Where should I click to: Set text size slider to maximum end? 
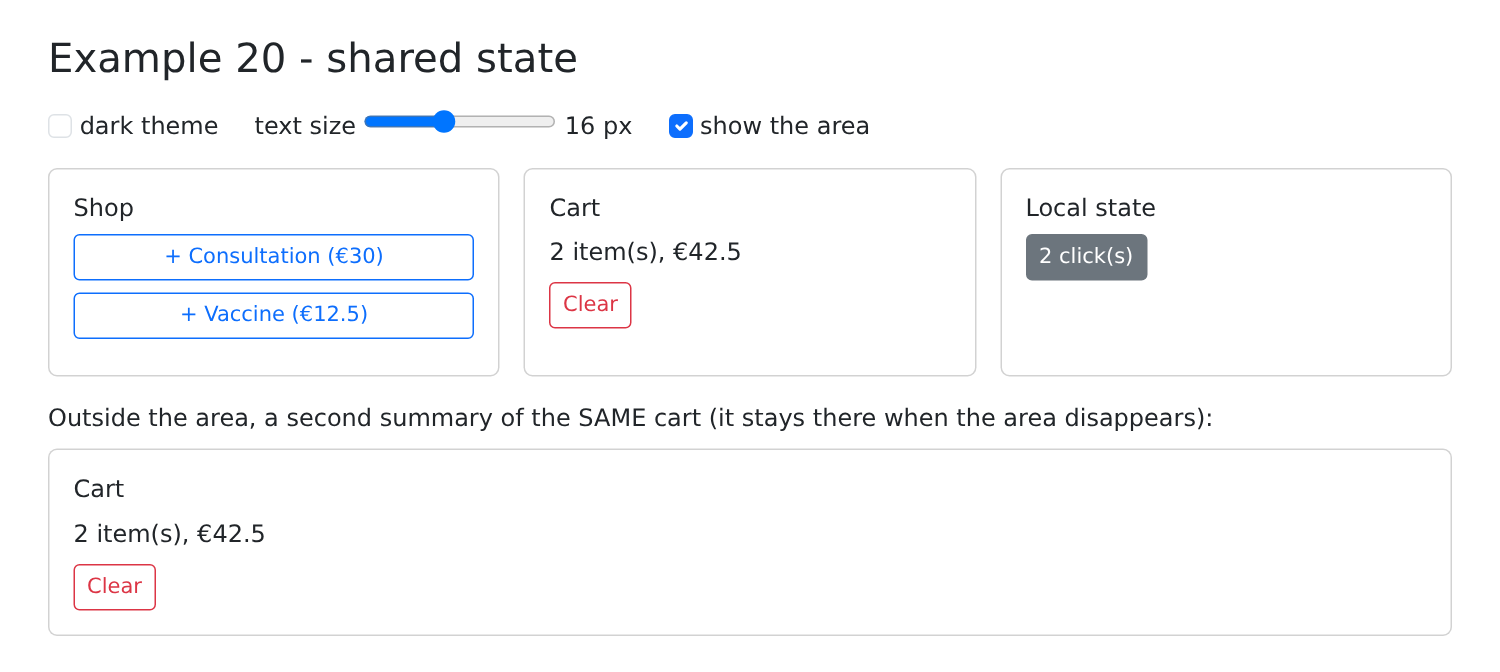pos(553,122)
